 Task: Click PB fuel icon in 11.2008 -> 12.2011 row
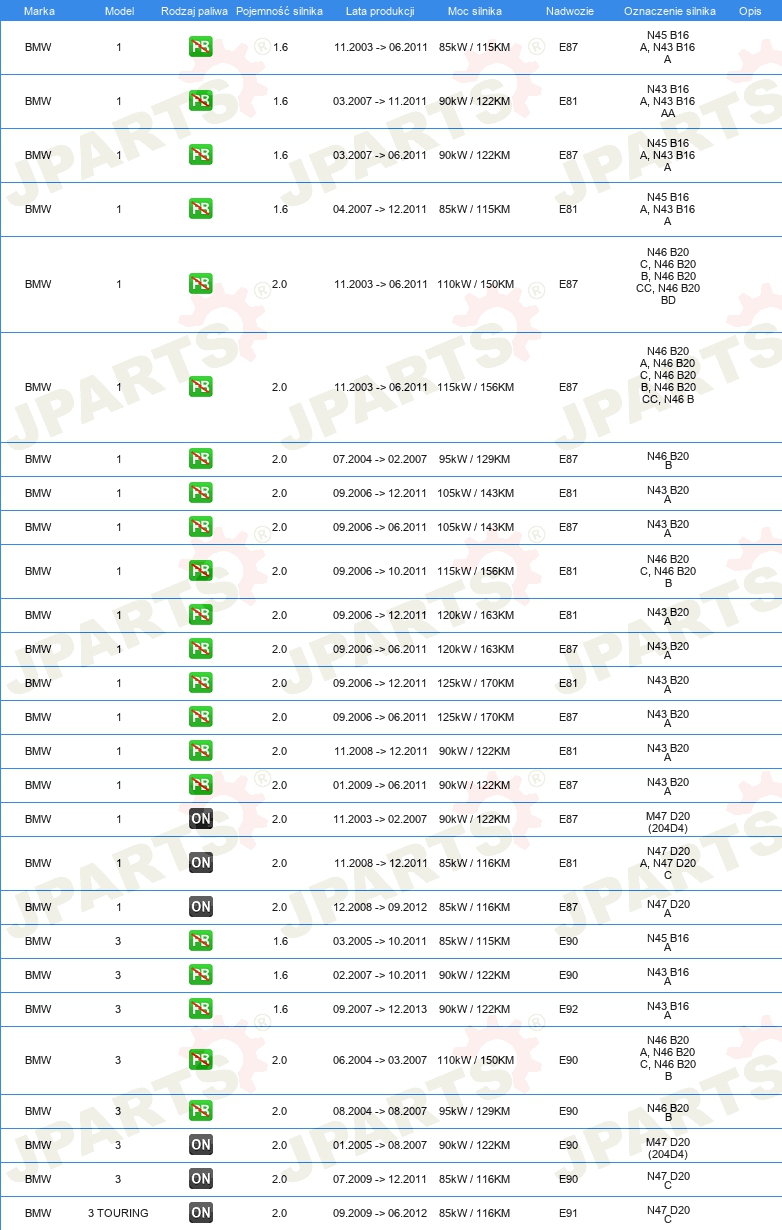coord(201,751)
